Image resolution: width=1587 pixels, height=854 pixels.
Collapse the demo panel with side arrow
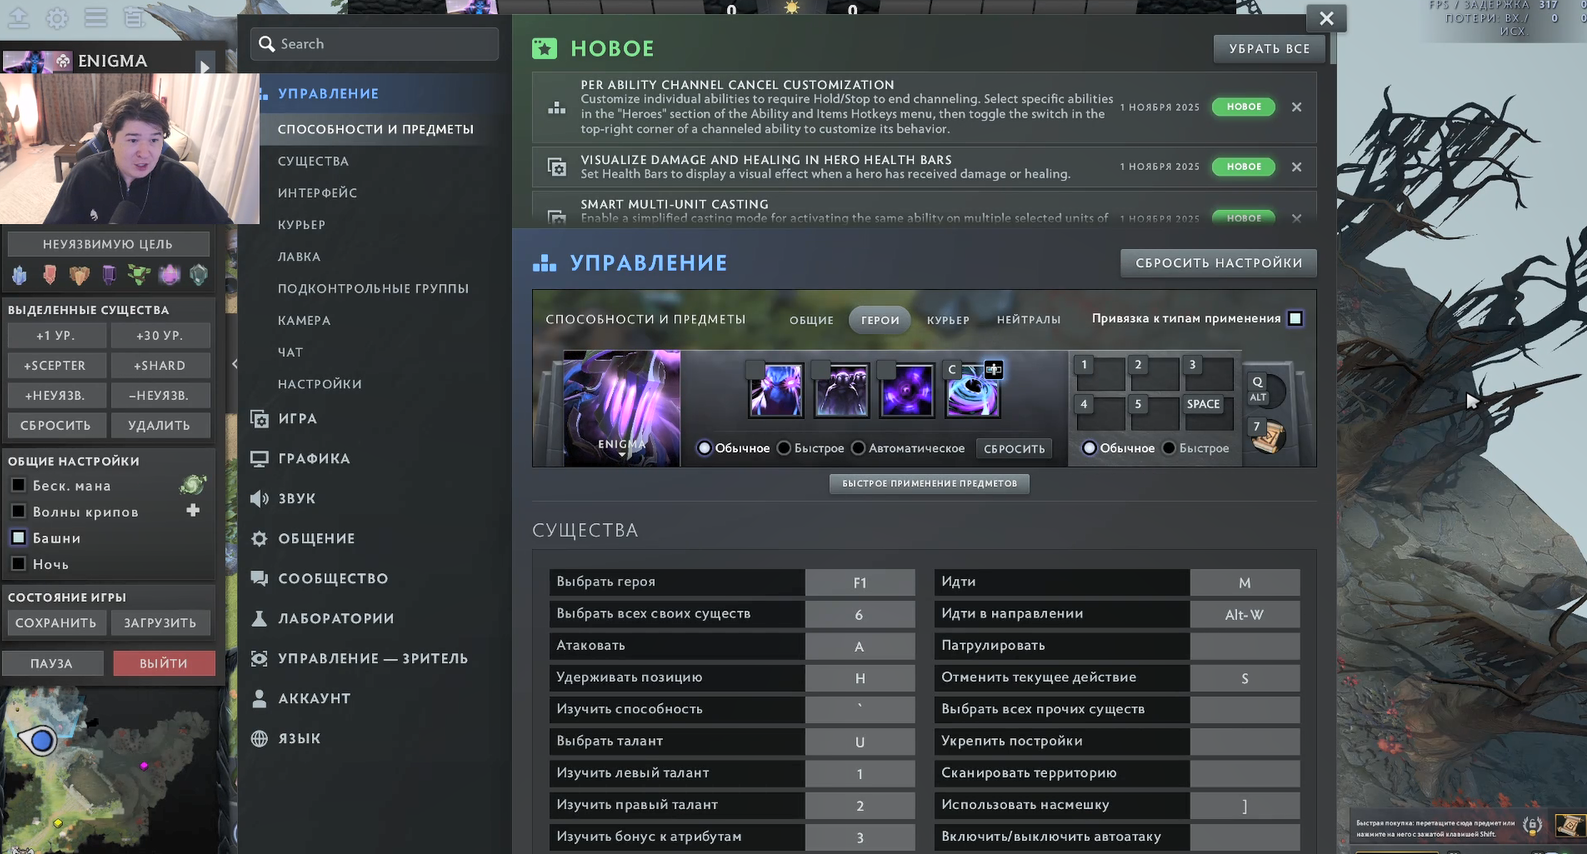pyautogui.click(x=234, y=364)
